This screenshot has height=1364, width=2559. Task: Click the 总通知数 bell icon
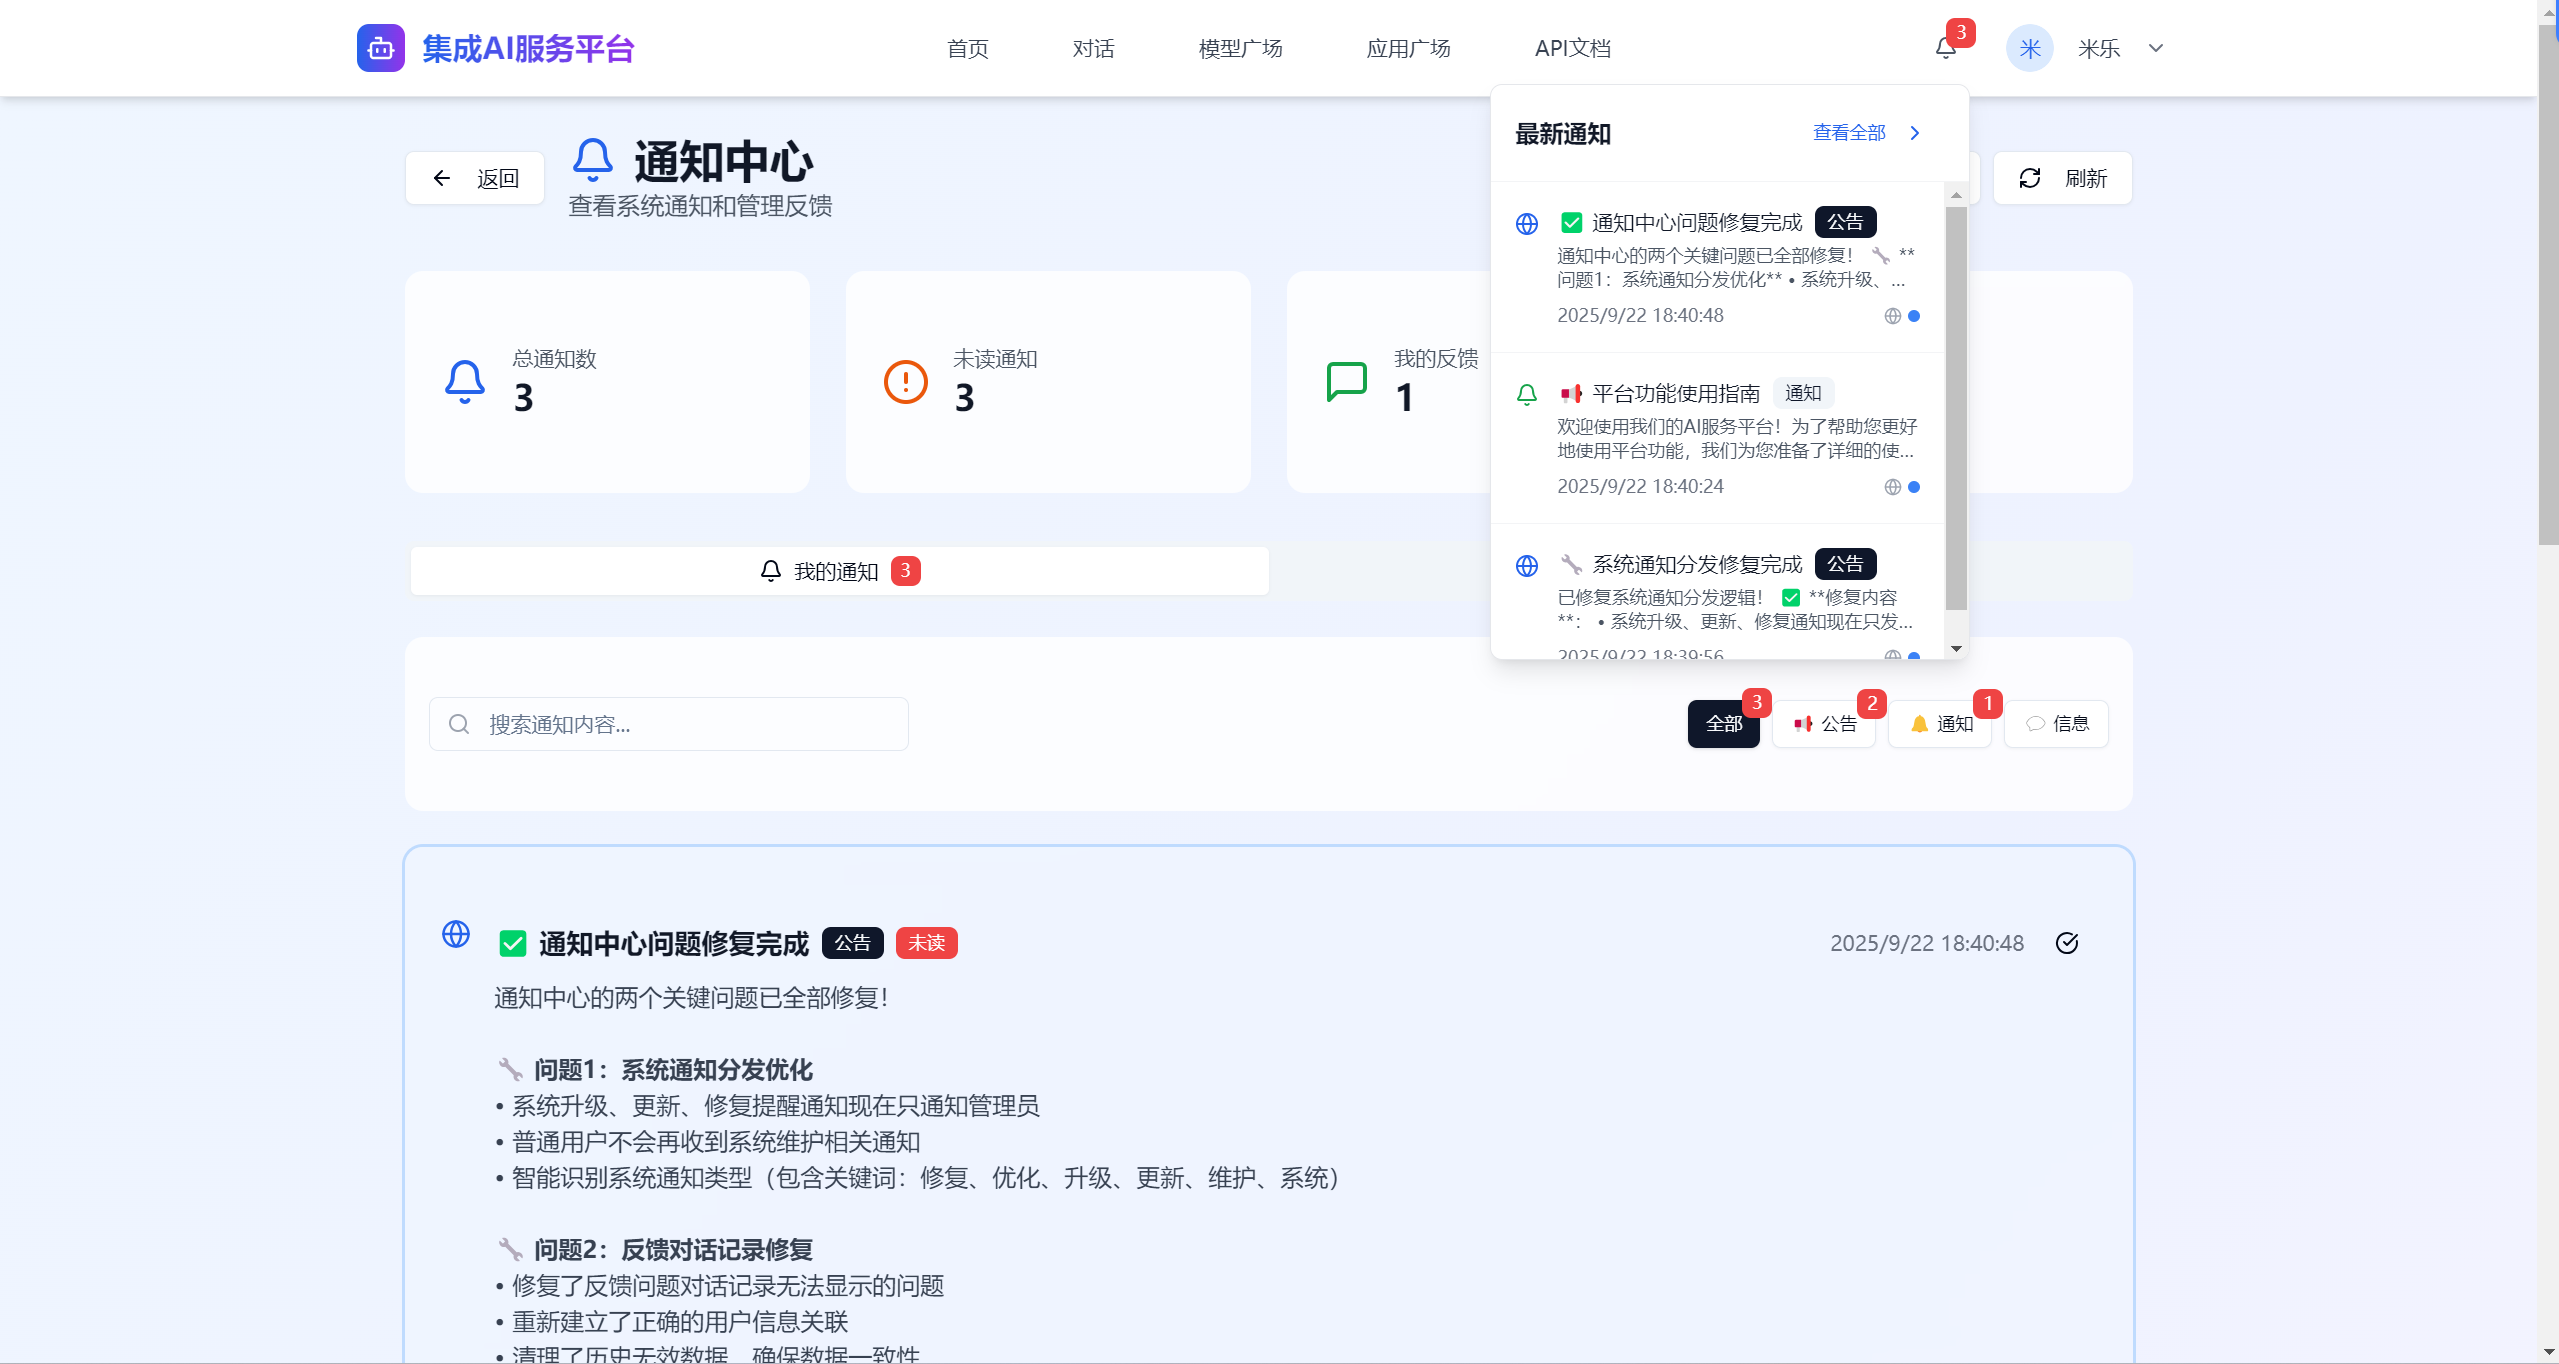(464, 381)
